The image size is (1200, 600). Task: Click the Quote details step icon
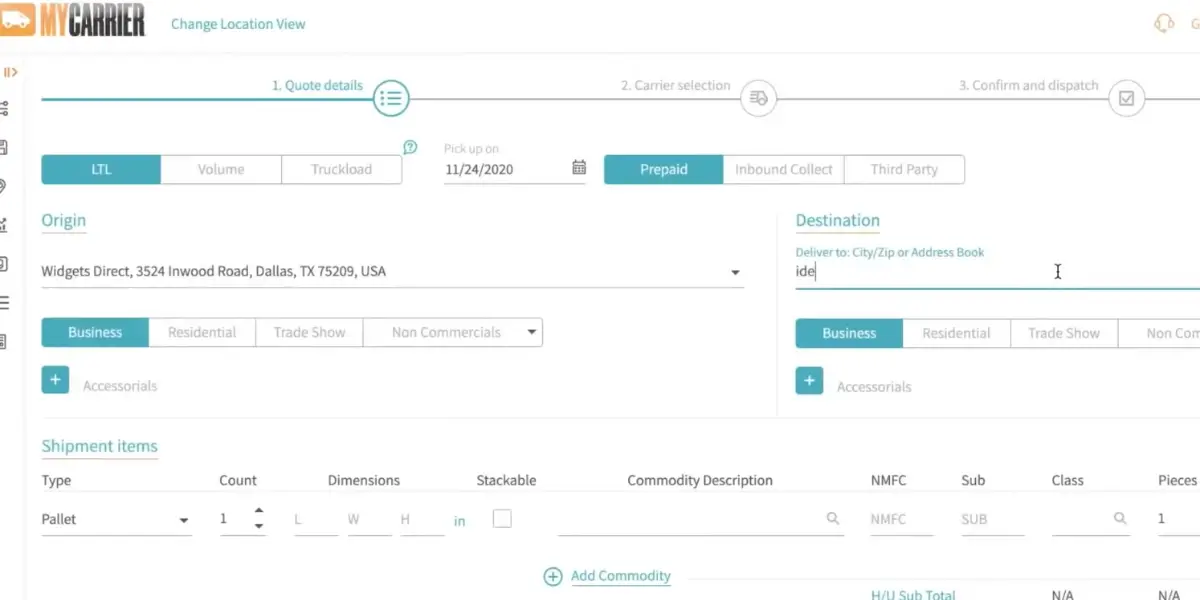[391, 99]
